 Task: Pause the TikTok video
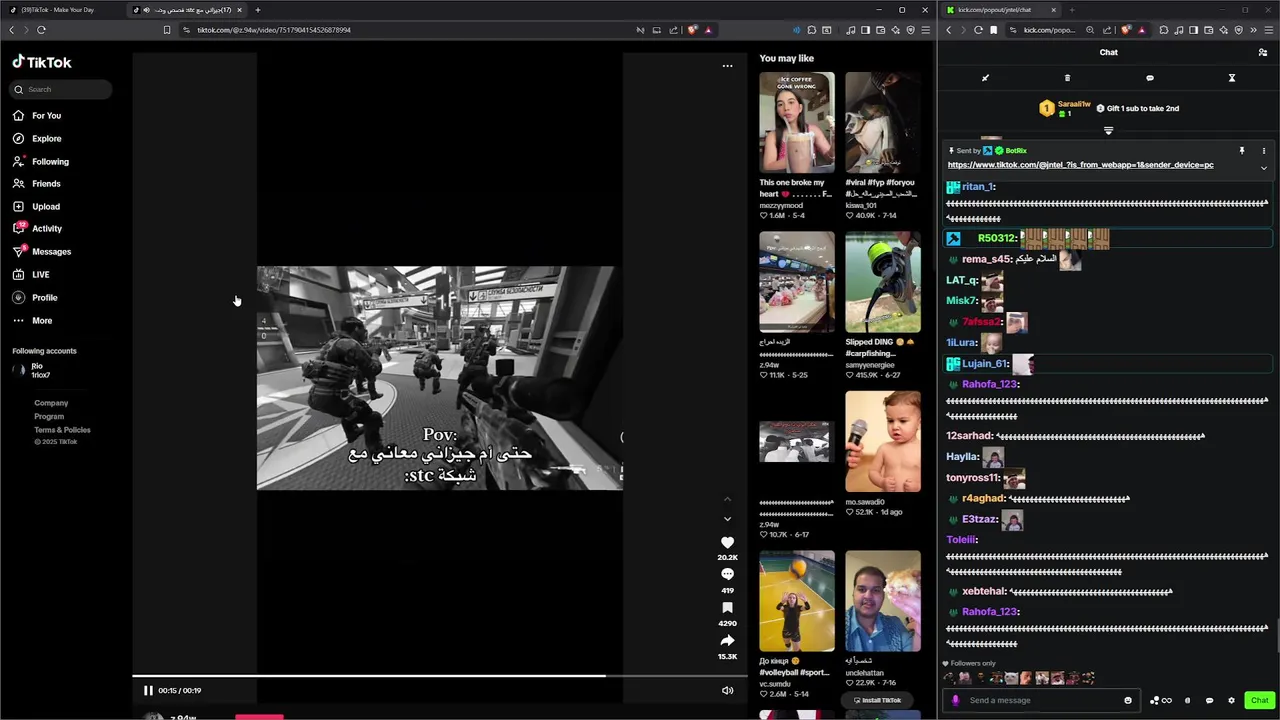tap(148, 690)
